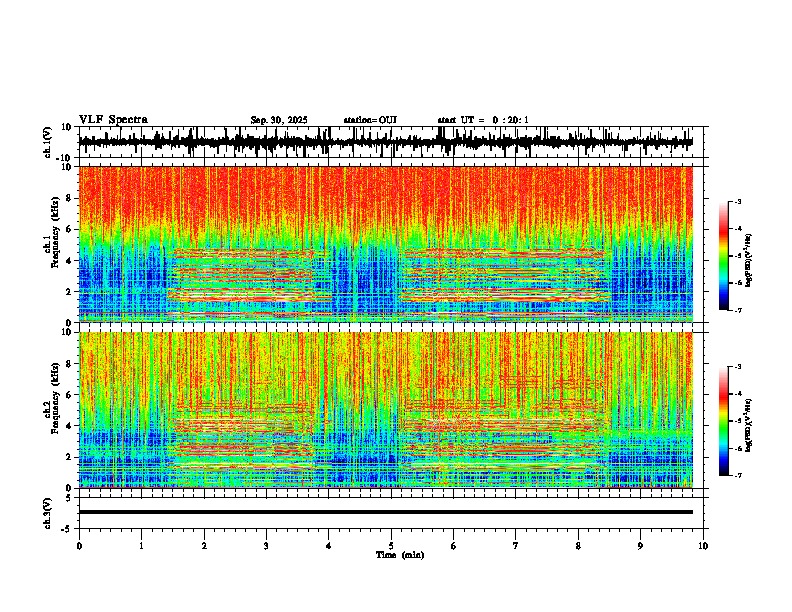Click the ch.1 spectrogram panel
Image resolution: width=792 pixels, height=612 pixels.
(x=386, y=244)
